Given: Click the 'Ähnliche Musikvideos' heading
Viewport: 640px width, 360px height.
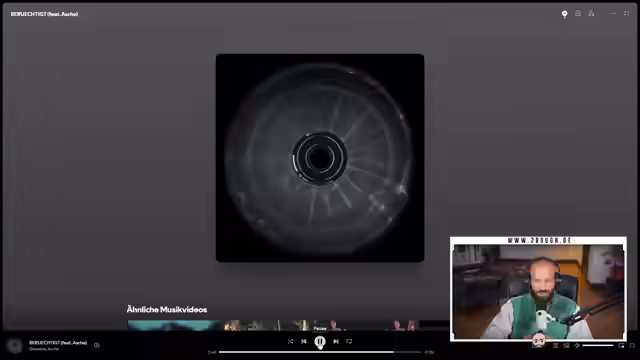Looking at the screenshot, I should 167,309.
